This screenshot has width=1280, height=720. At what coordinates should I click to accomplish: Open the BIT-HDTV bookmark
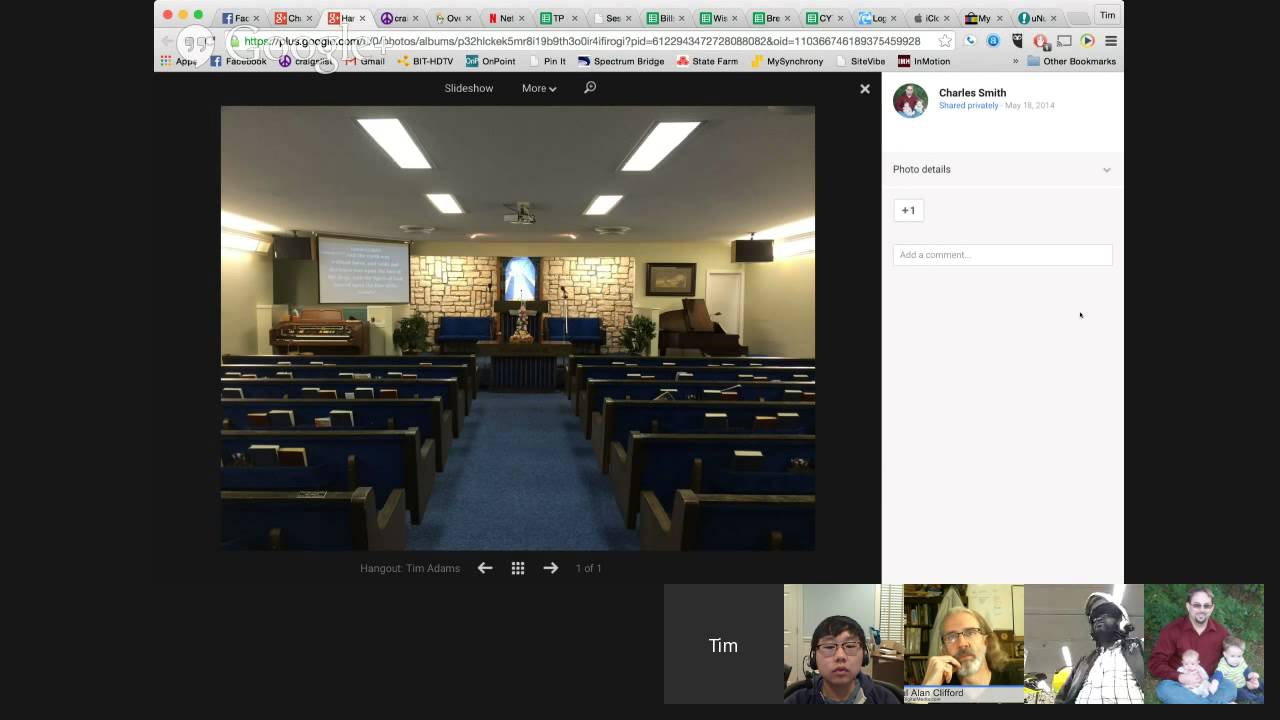pos(425,61)
